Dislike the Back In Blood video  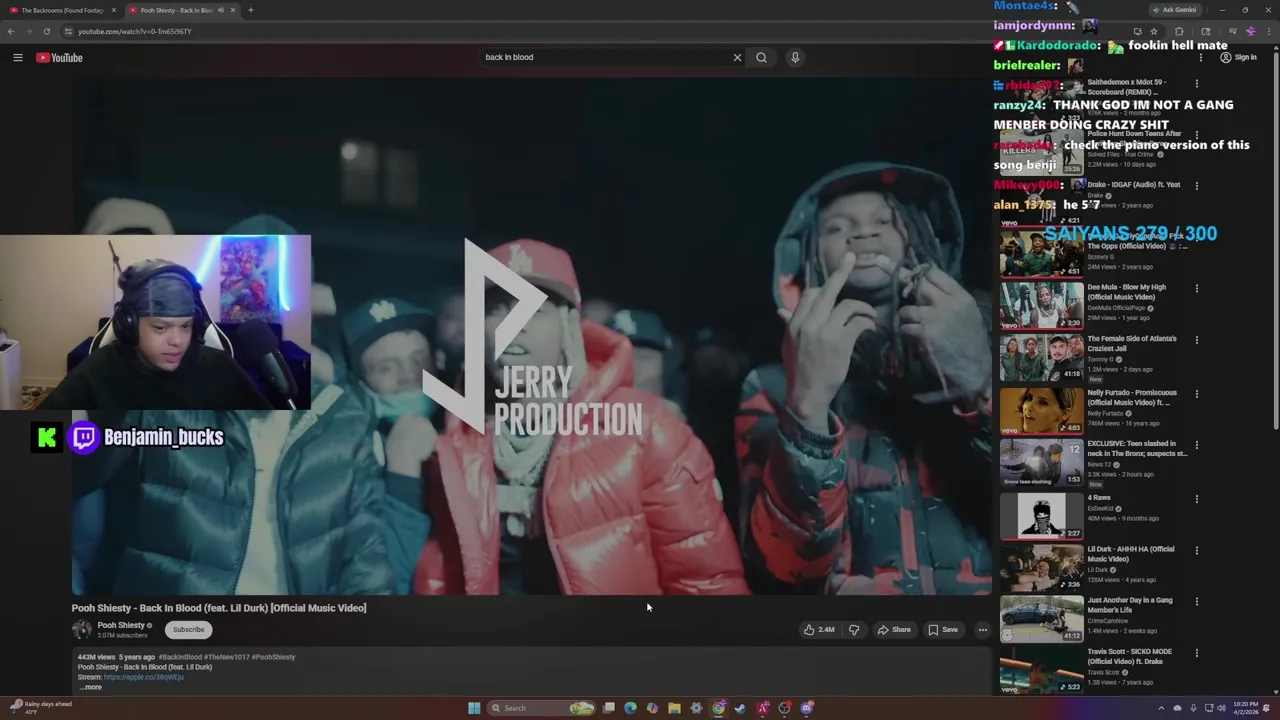point(854,630)
